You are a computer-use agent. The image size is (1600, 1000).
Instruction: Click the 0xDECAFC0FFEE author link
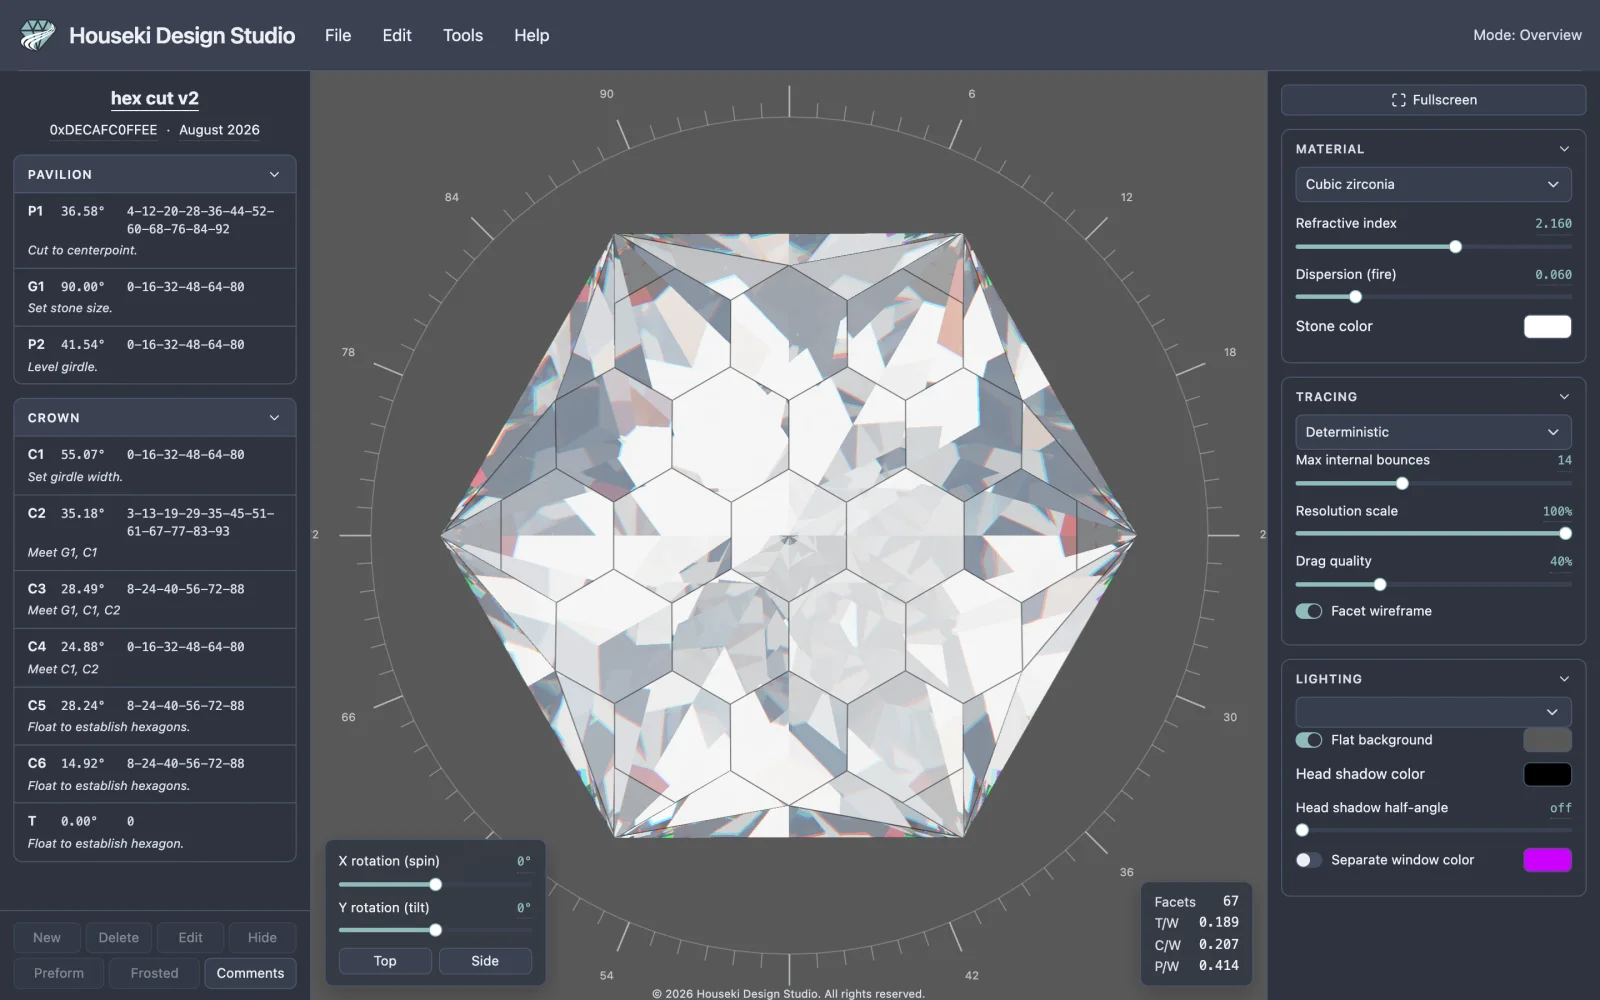pyautogui.click(x=103, y=130)
